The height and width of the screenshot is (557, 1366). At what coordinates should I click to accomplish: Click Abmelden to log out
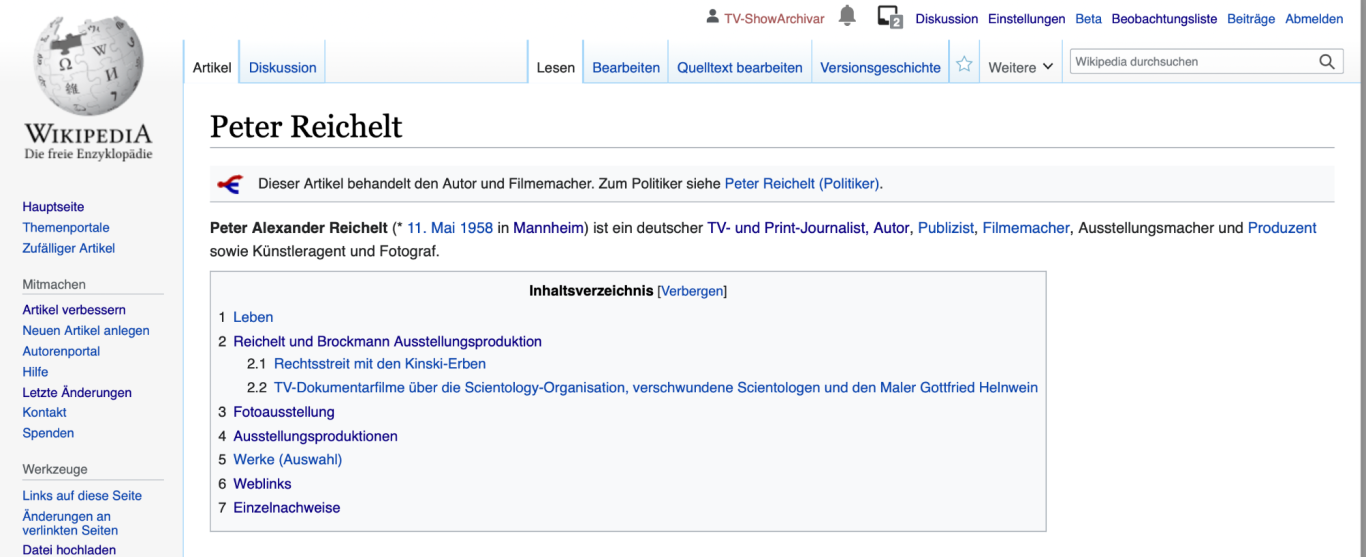tap(1314, 19)
